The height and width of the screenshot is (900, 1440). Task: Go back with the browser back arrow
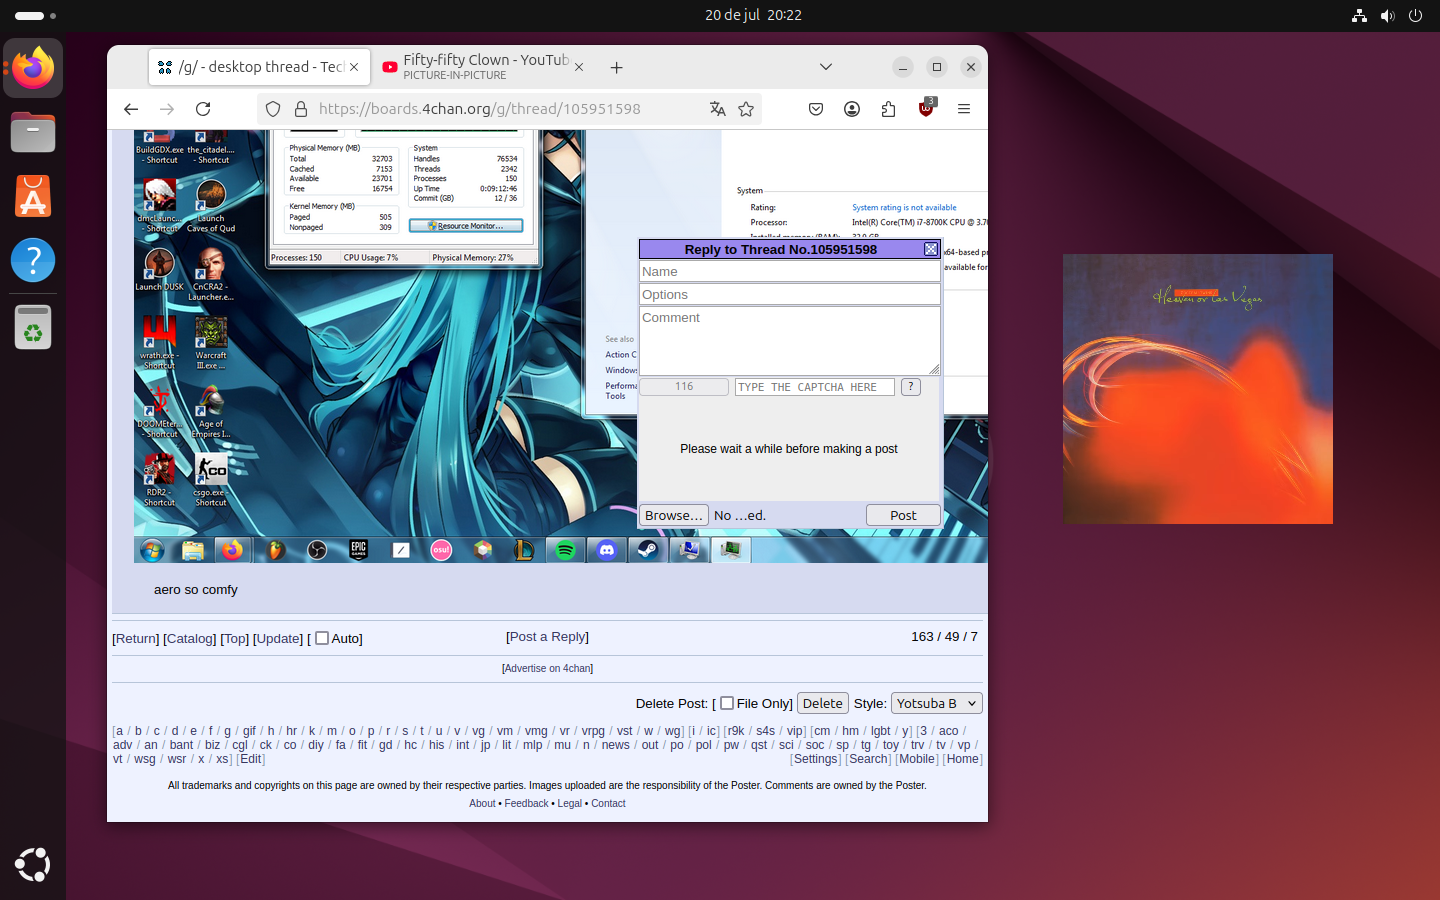pyautogui.click(x=131, y=109)
